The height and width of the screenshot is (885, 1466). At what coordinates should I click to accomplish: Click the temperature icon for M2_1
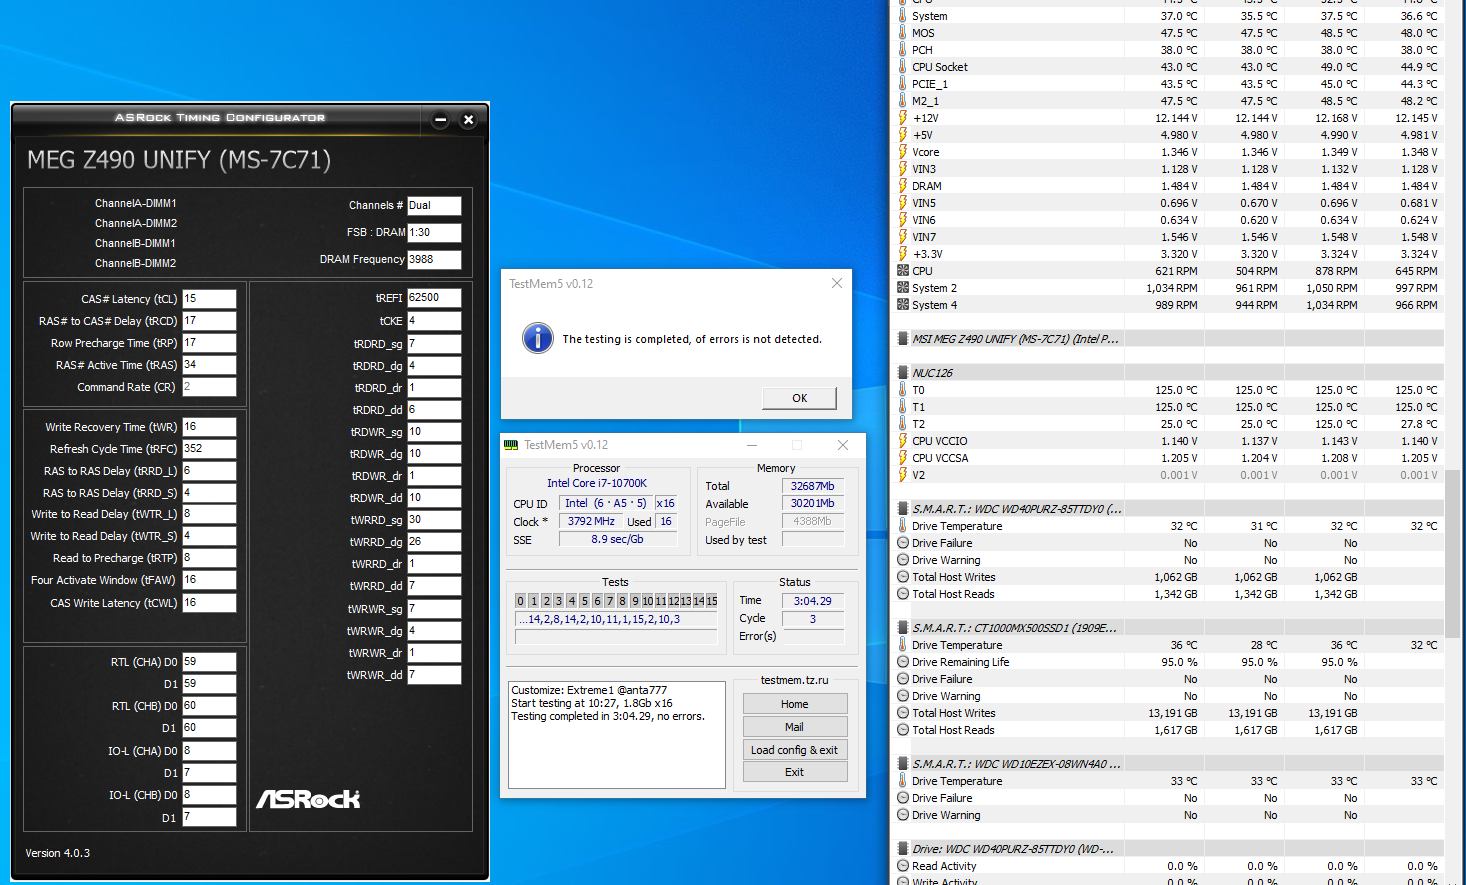coord(903,101)
